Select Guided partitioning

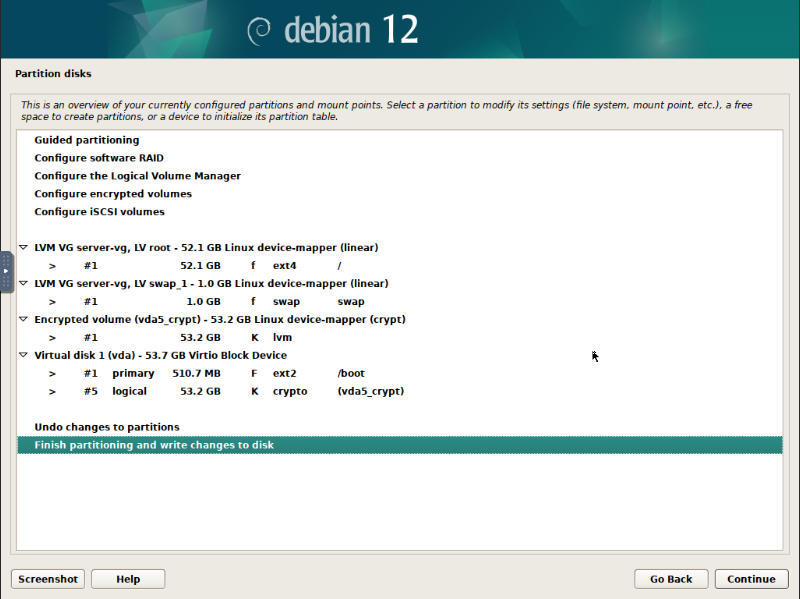pyautogui.click(x=400, y=140)
